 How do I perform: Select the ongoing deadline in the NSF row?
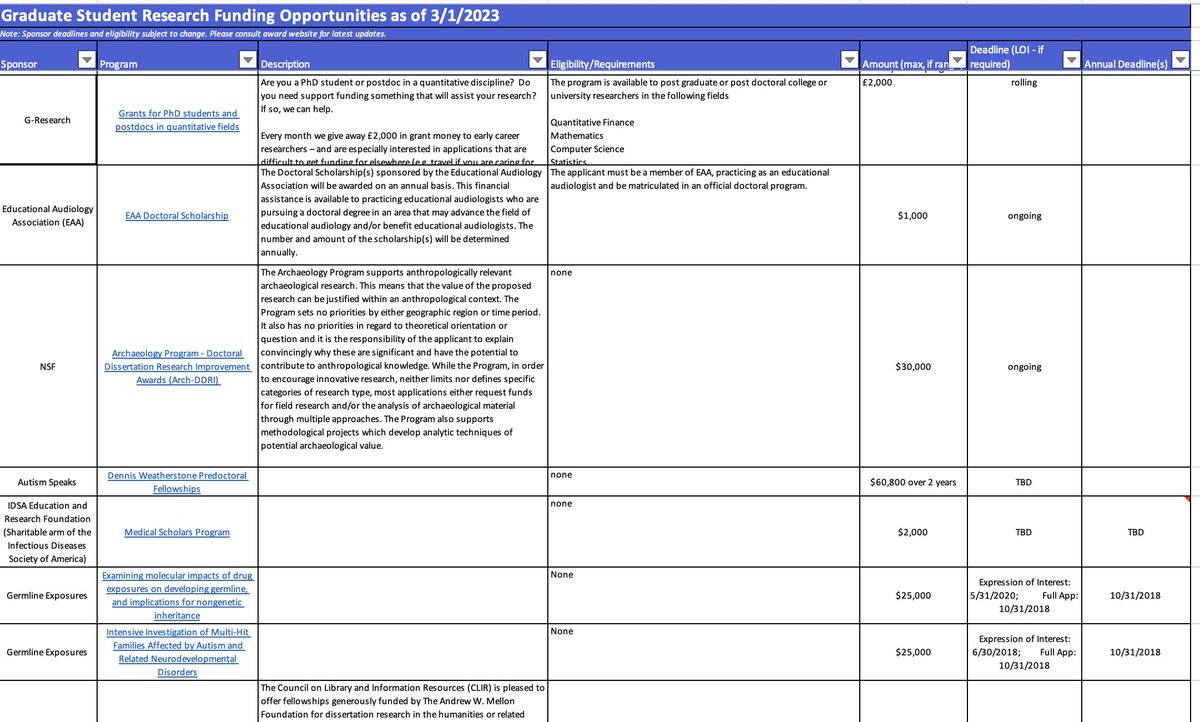click(x=1024, y=366)
